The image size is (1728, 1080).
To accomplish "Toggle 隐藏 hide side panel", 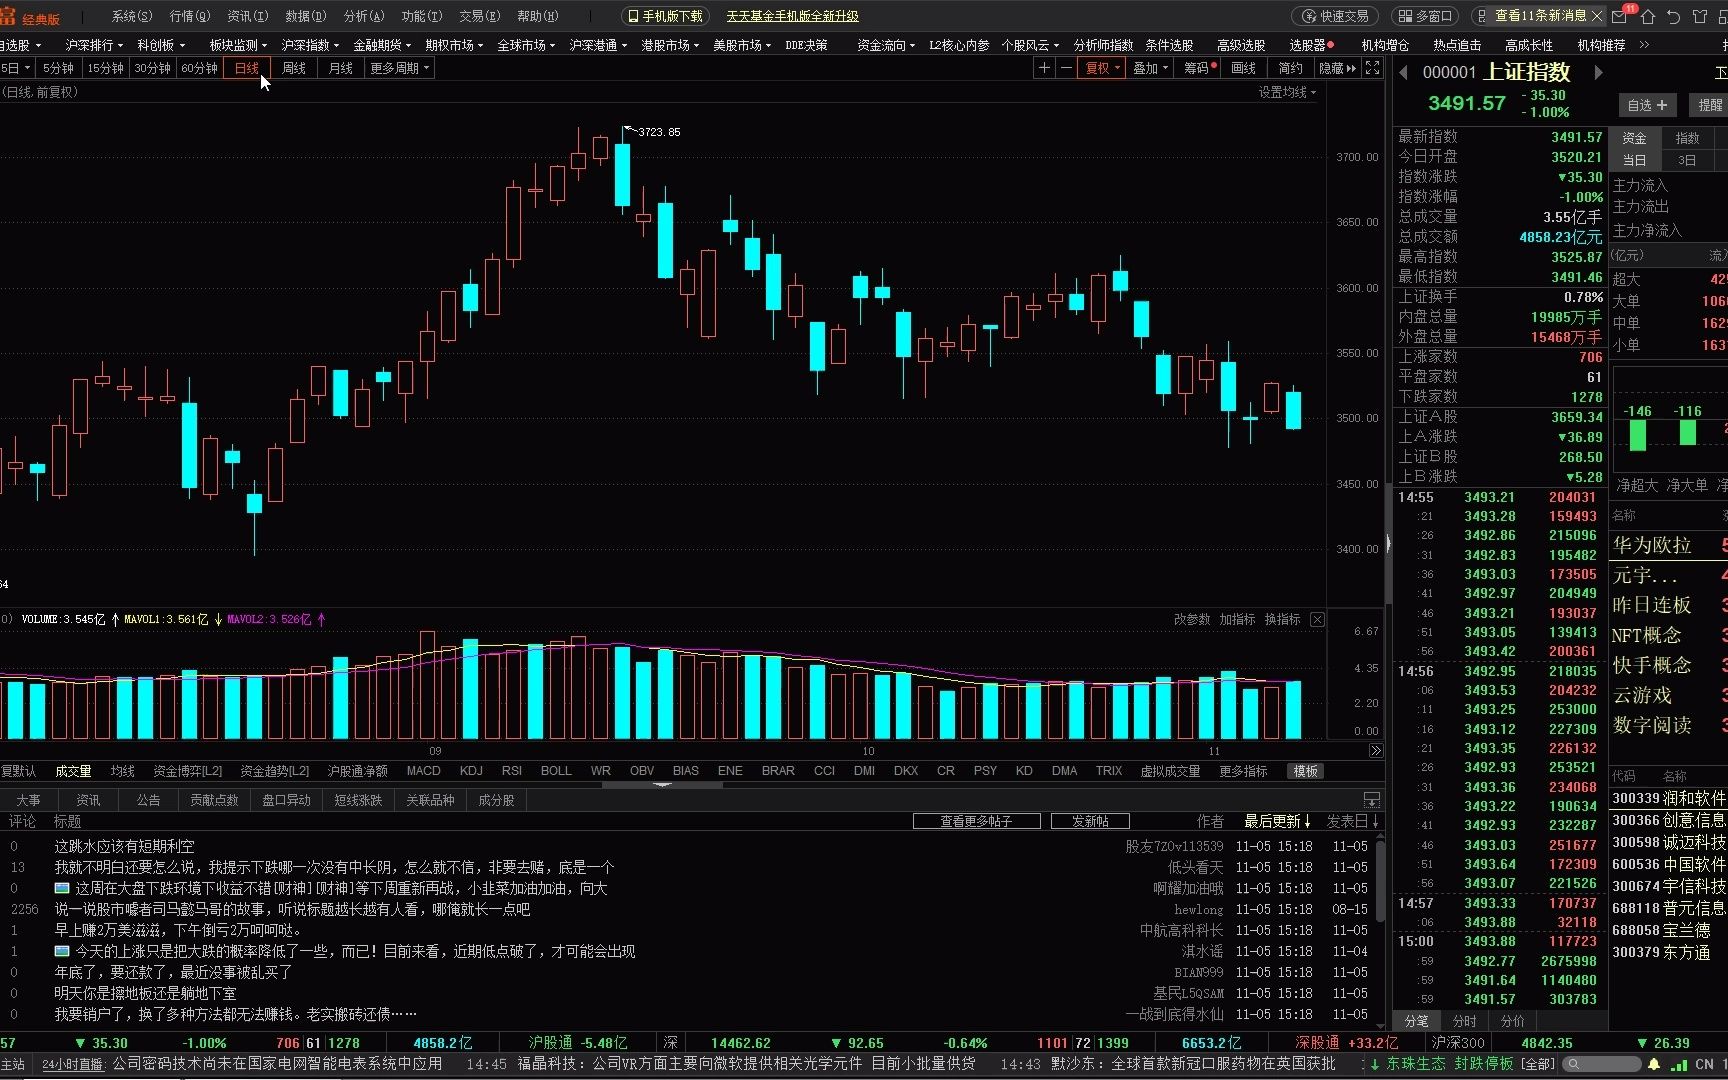I will [x=1338, y=68].
